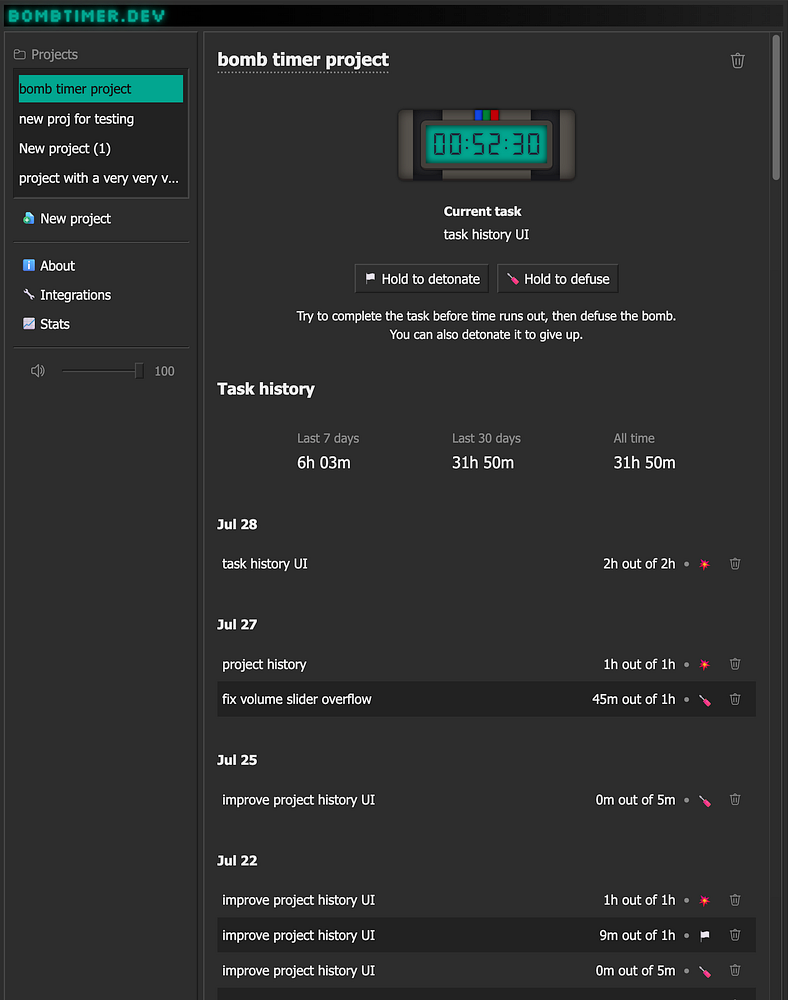Delete the Jul 25 improve project history UI entry
788x1000 pixels.
click(735, 800)
